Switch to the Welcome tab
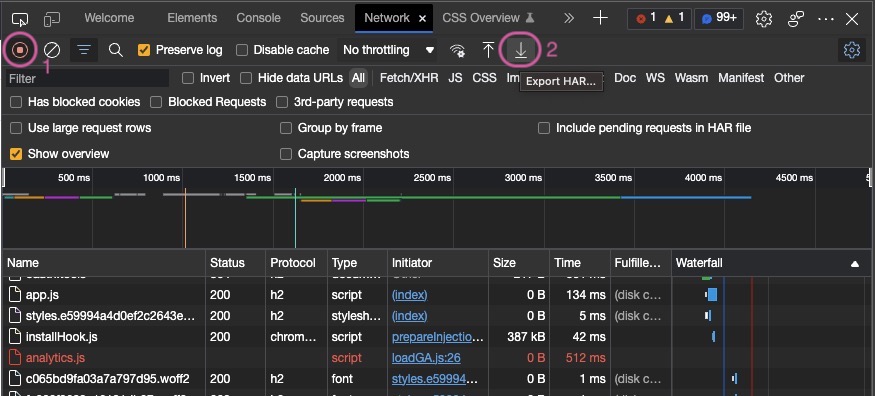The image size is (875, 396). click(x=109, y=18)
